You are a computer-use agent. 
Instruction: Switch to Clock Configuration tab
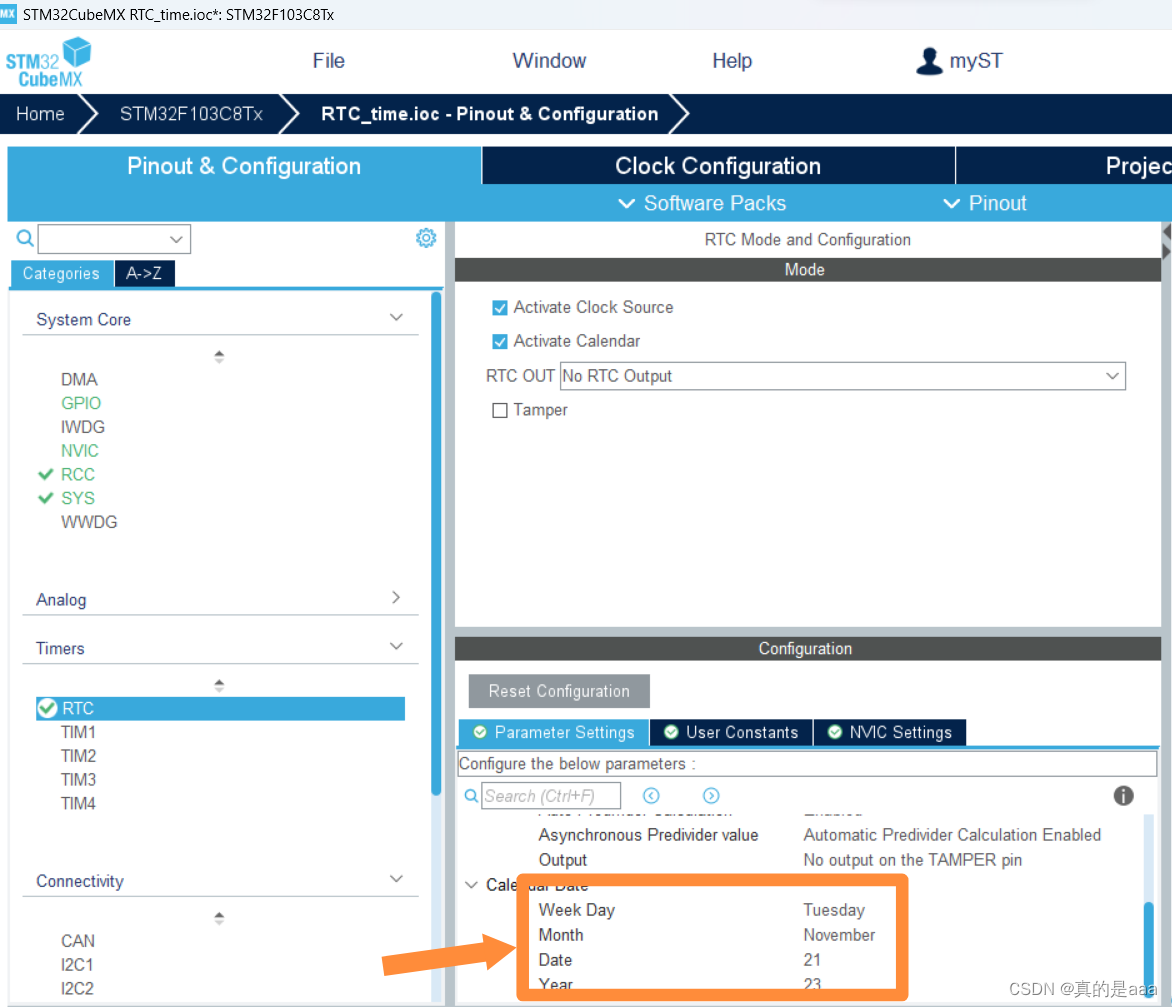[x=718, y=165]
